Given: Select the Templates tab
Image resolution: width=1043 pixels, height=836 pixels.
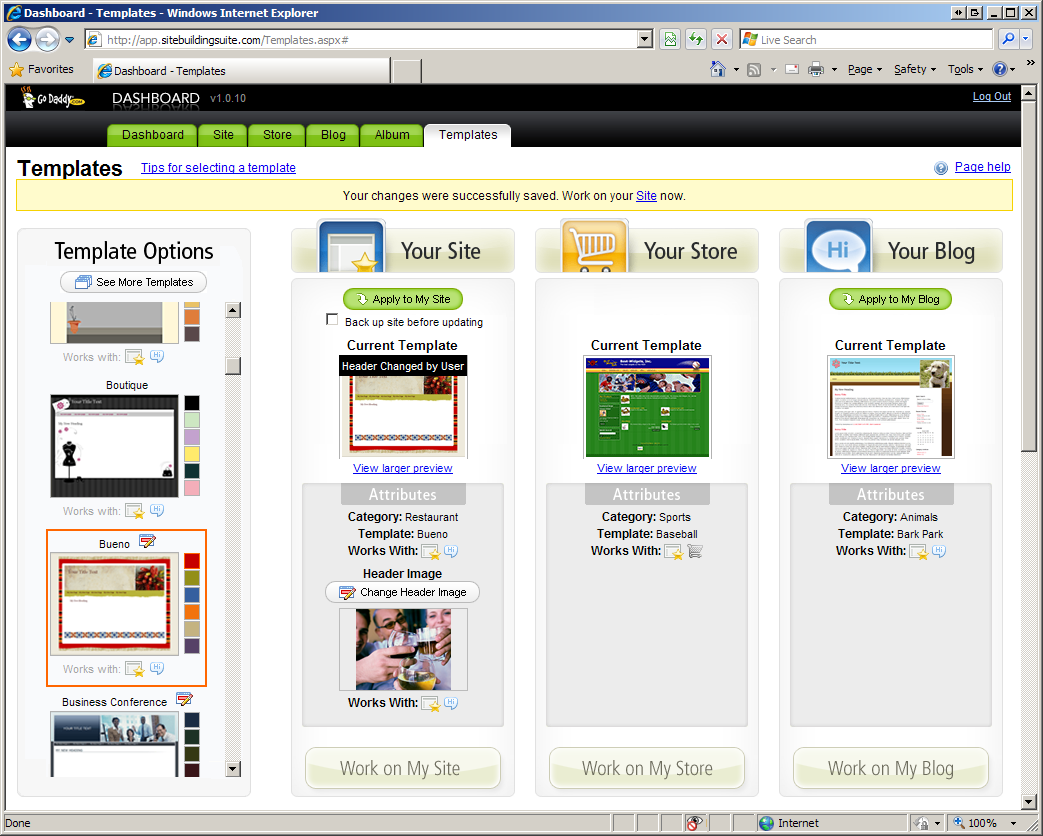Looking at the screenshot, I should [468, 135].
